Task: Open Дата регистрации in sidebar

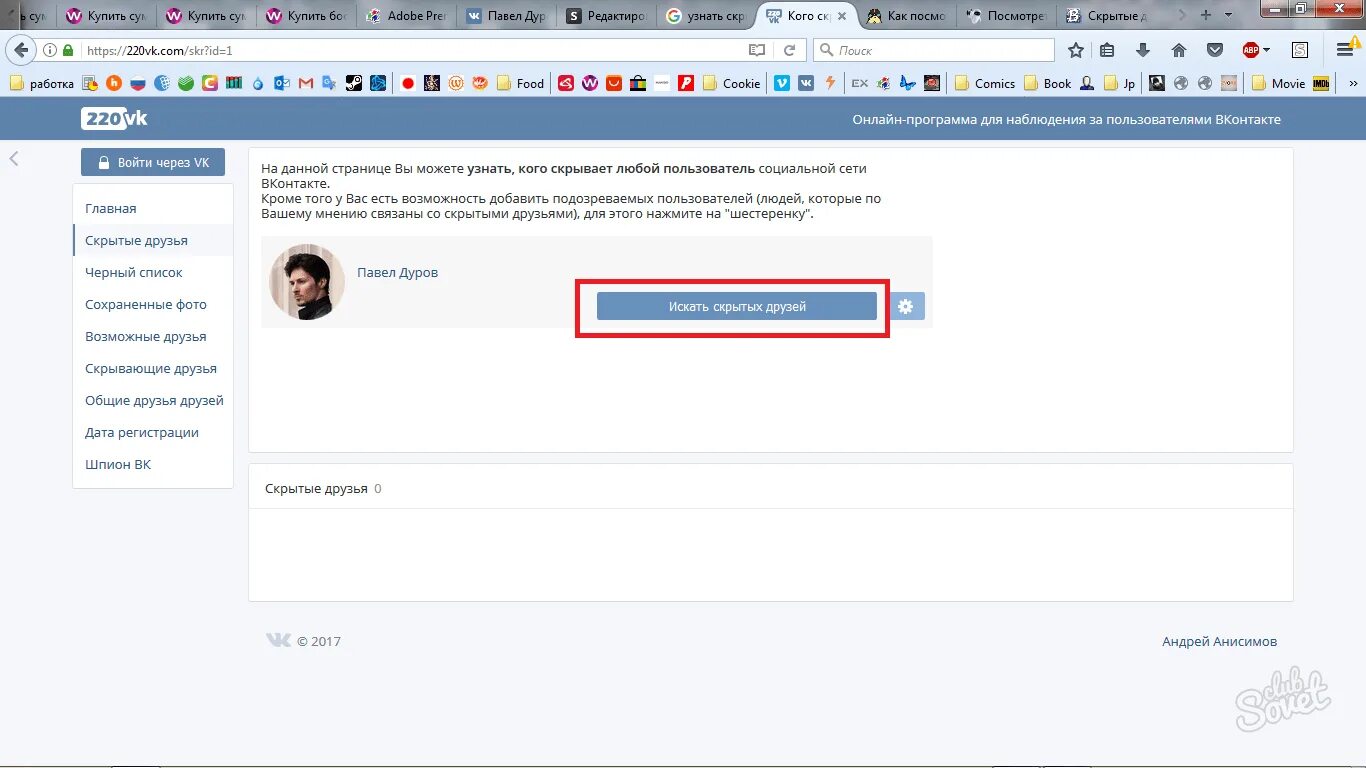Action: click(153, 432)
